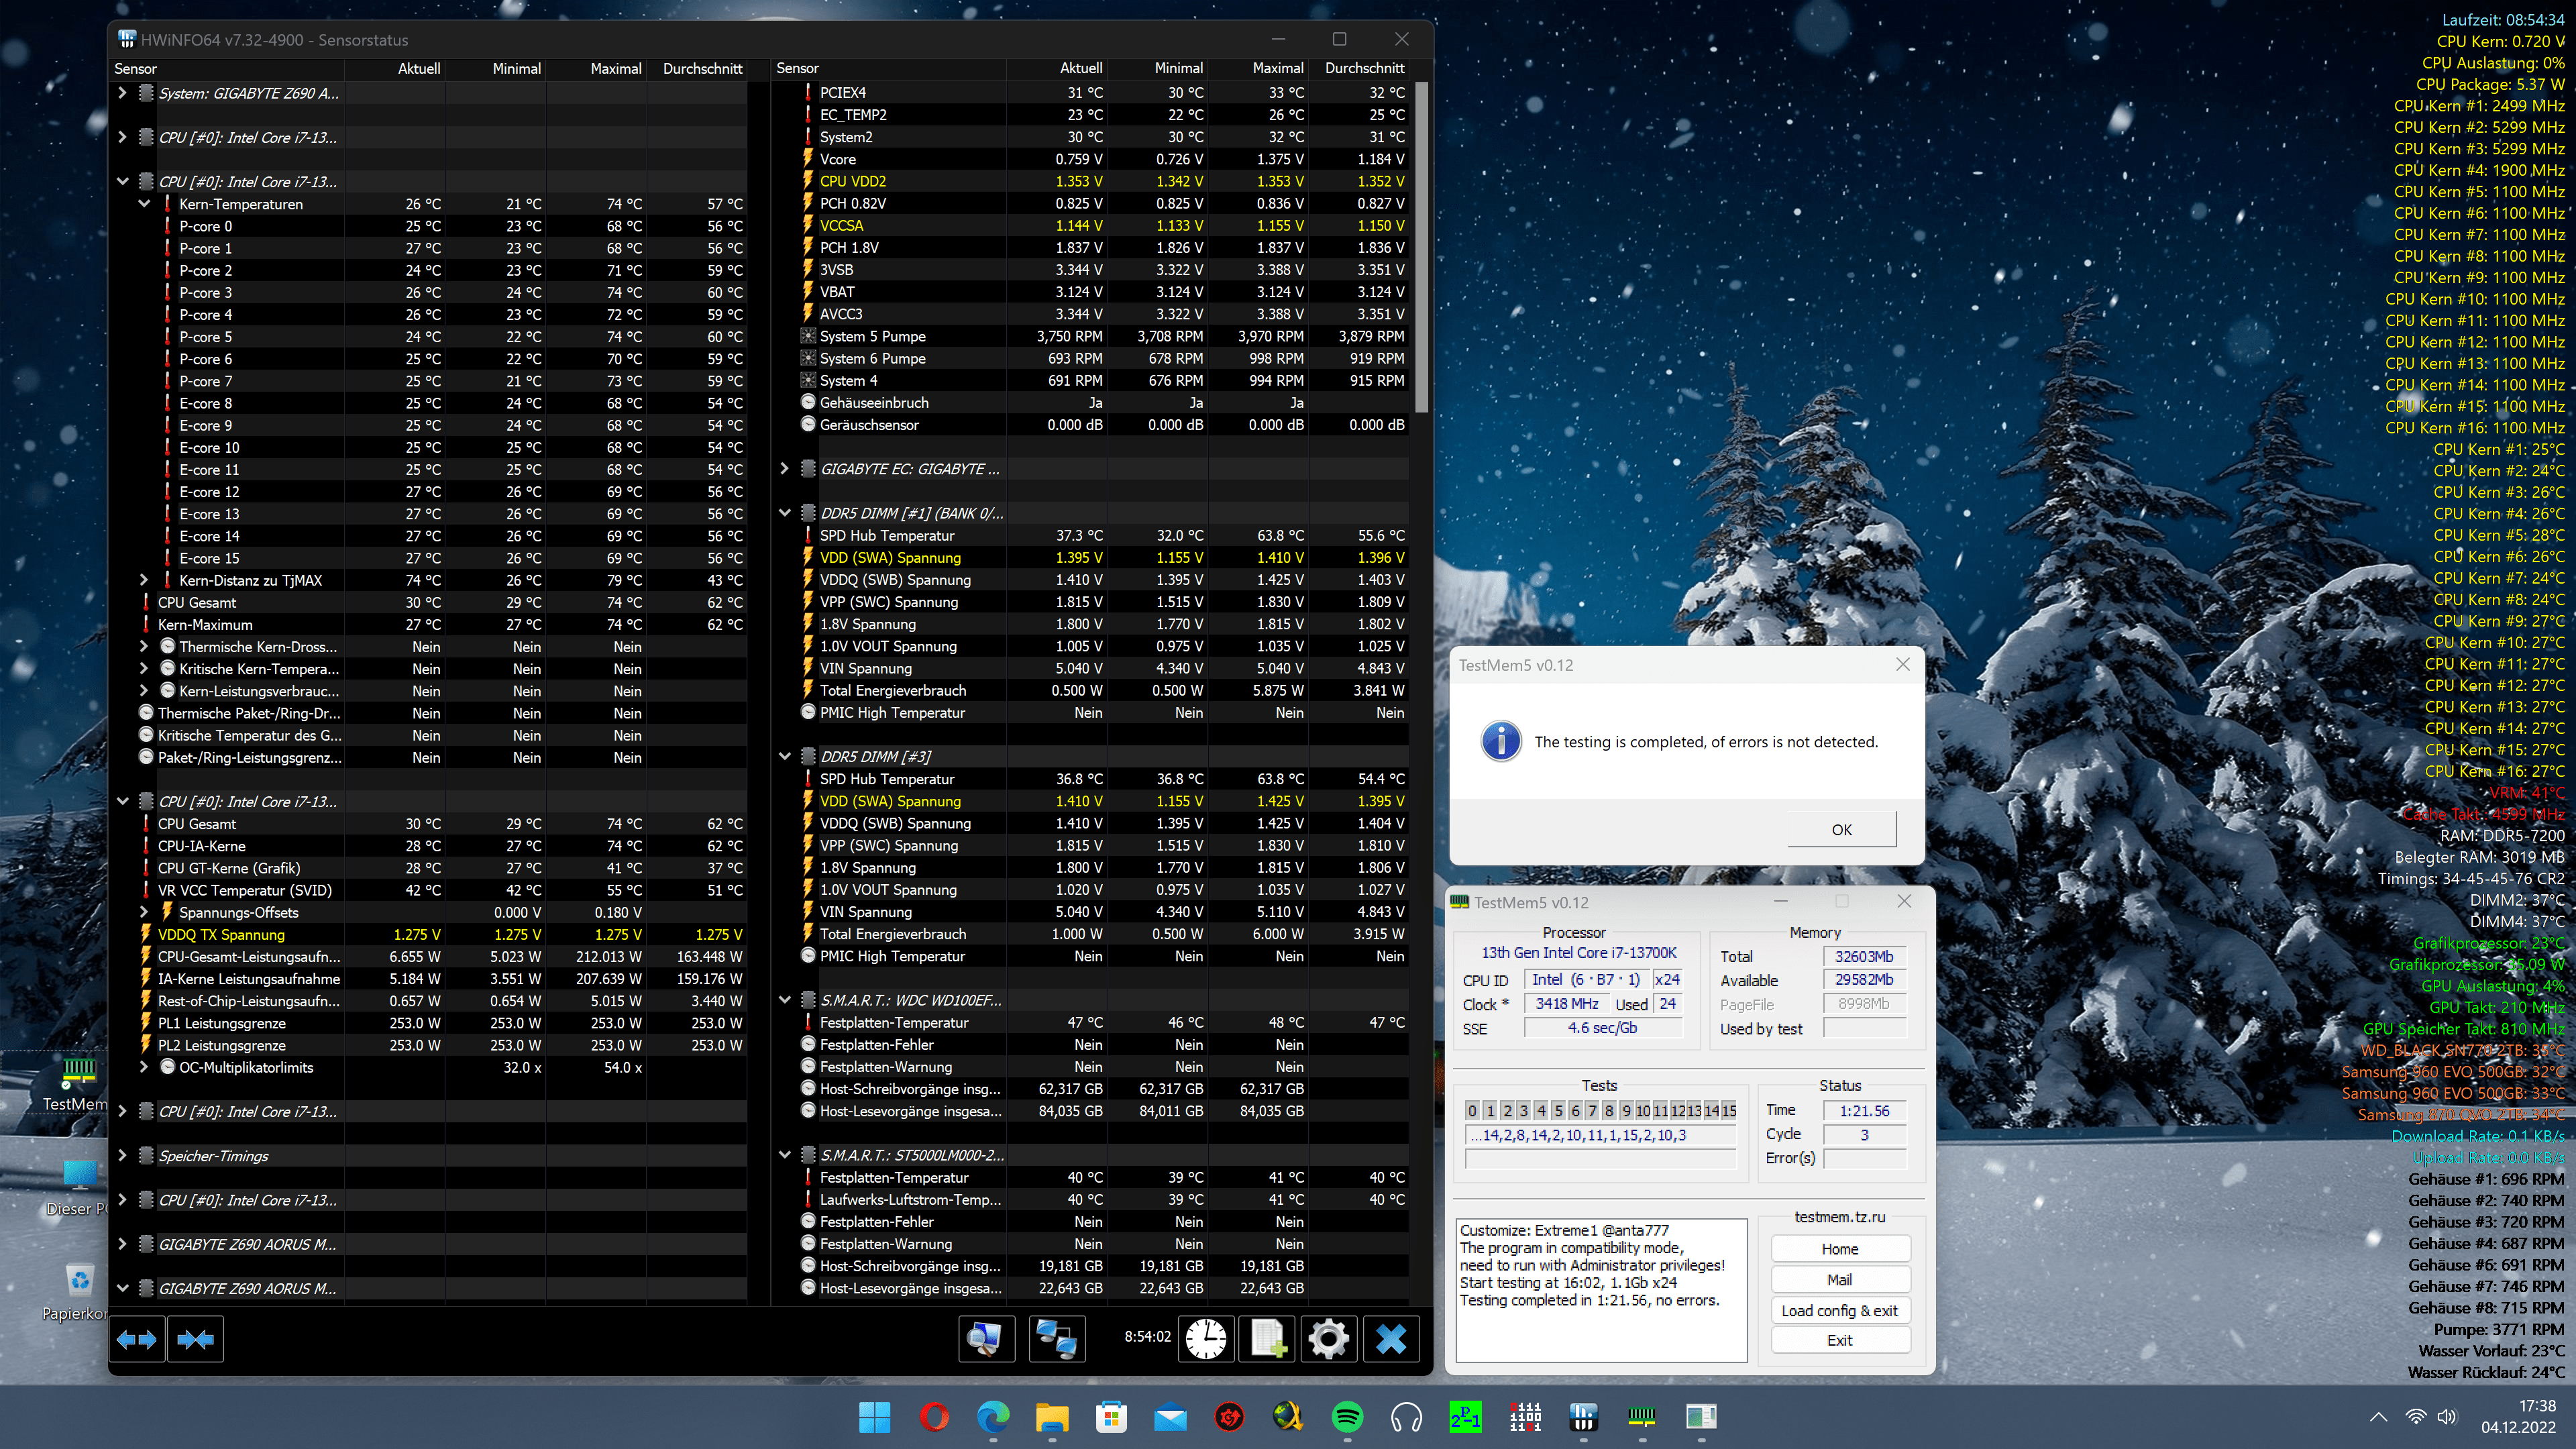Viewport: 2576px width, 1449px height.
Task: Click the reset clock icon in HWiNFO
Action: 1206,1339
